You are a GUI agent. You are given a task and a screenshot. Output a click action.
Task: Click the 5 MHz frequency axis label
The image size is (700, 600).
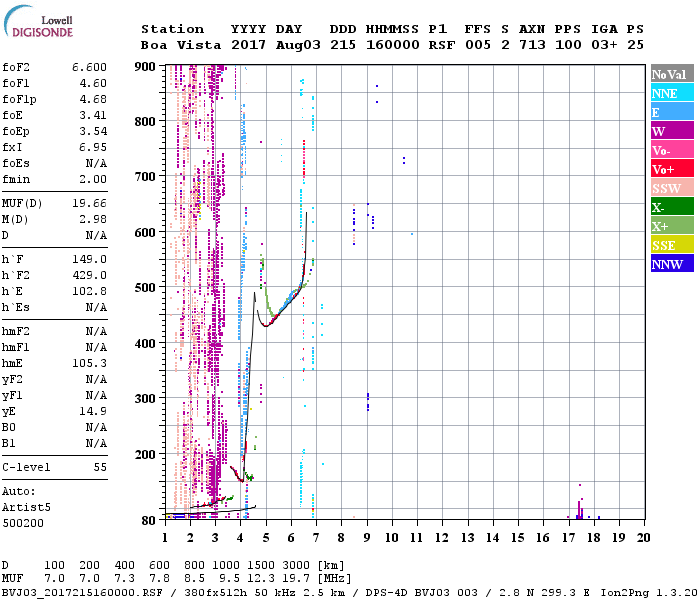pos(266,538)
